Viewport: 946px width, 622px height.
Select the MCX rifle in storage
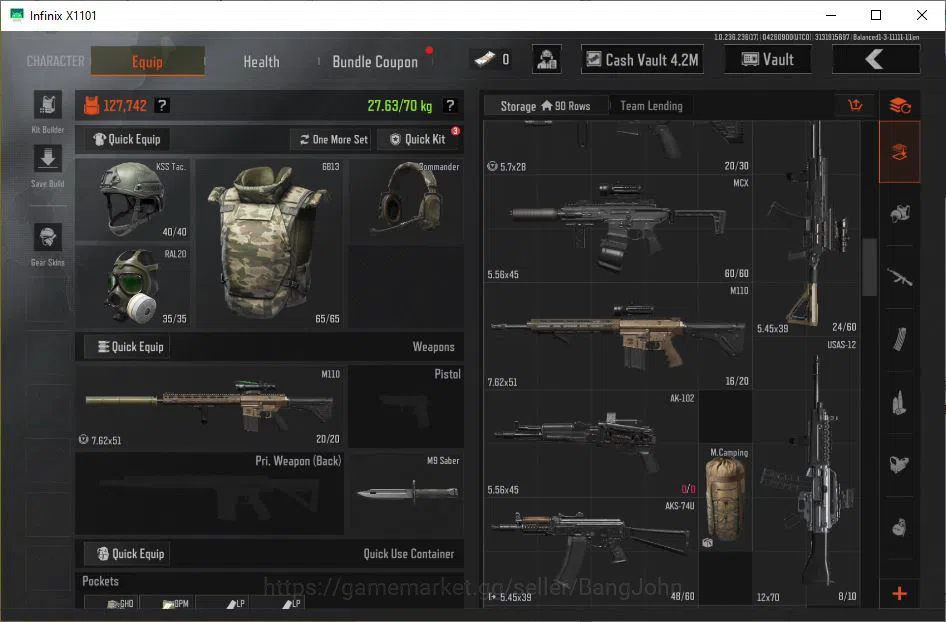point(618,229)
